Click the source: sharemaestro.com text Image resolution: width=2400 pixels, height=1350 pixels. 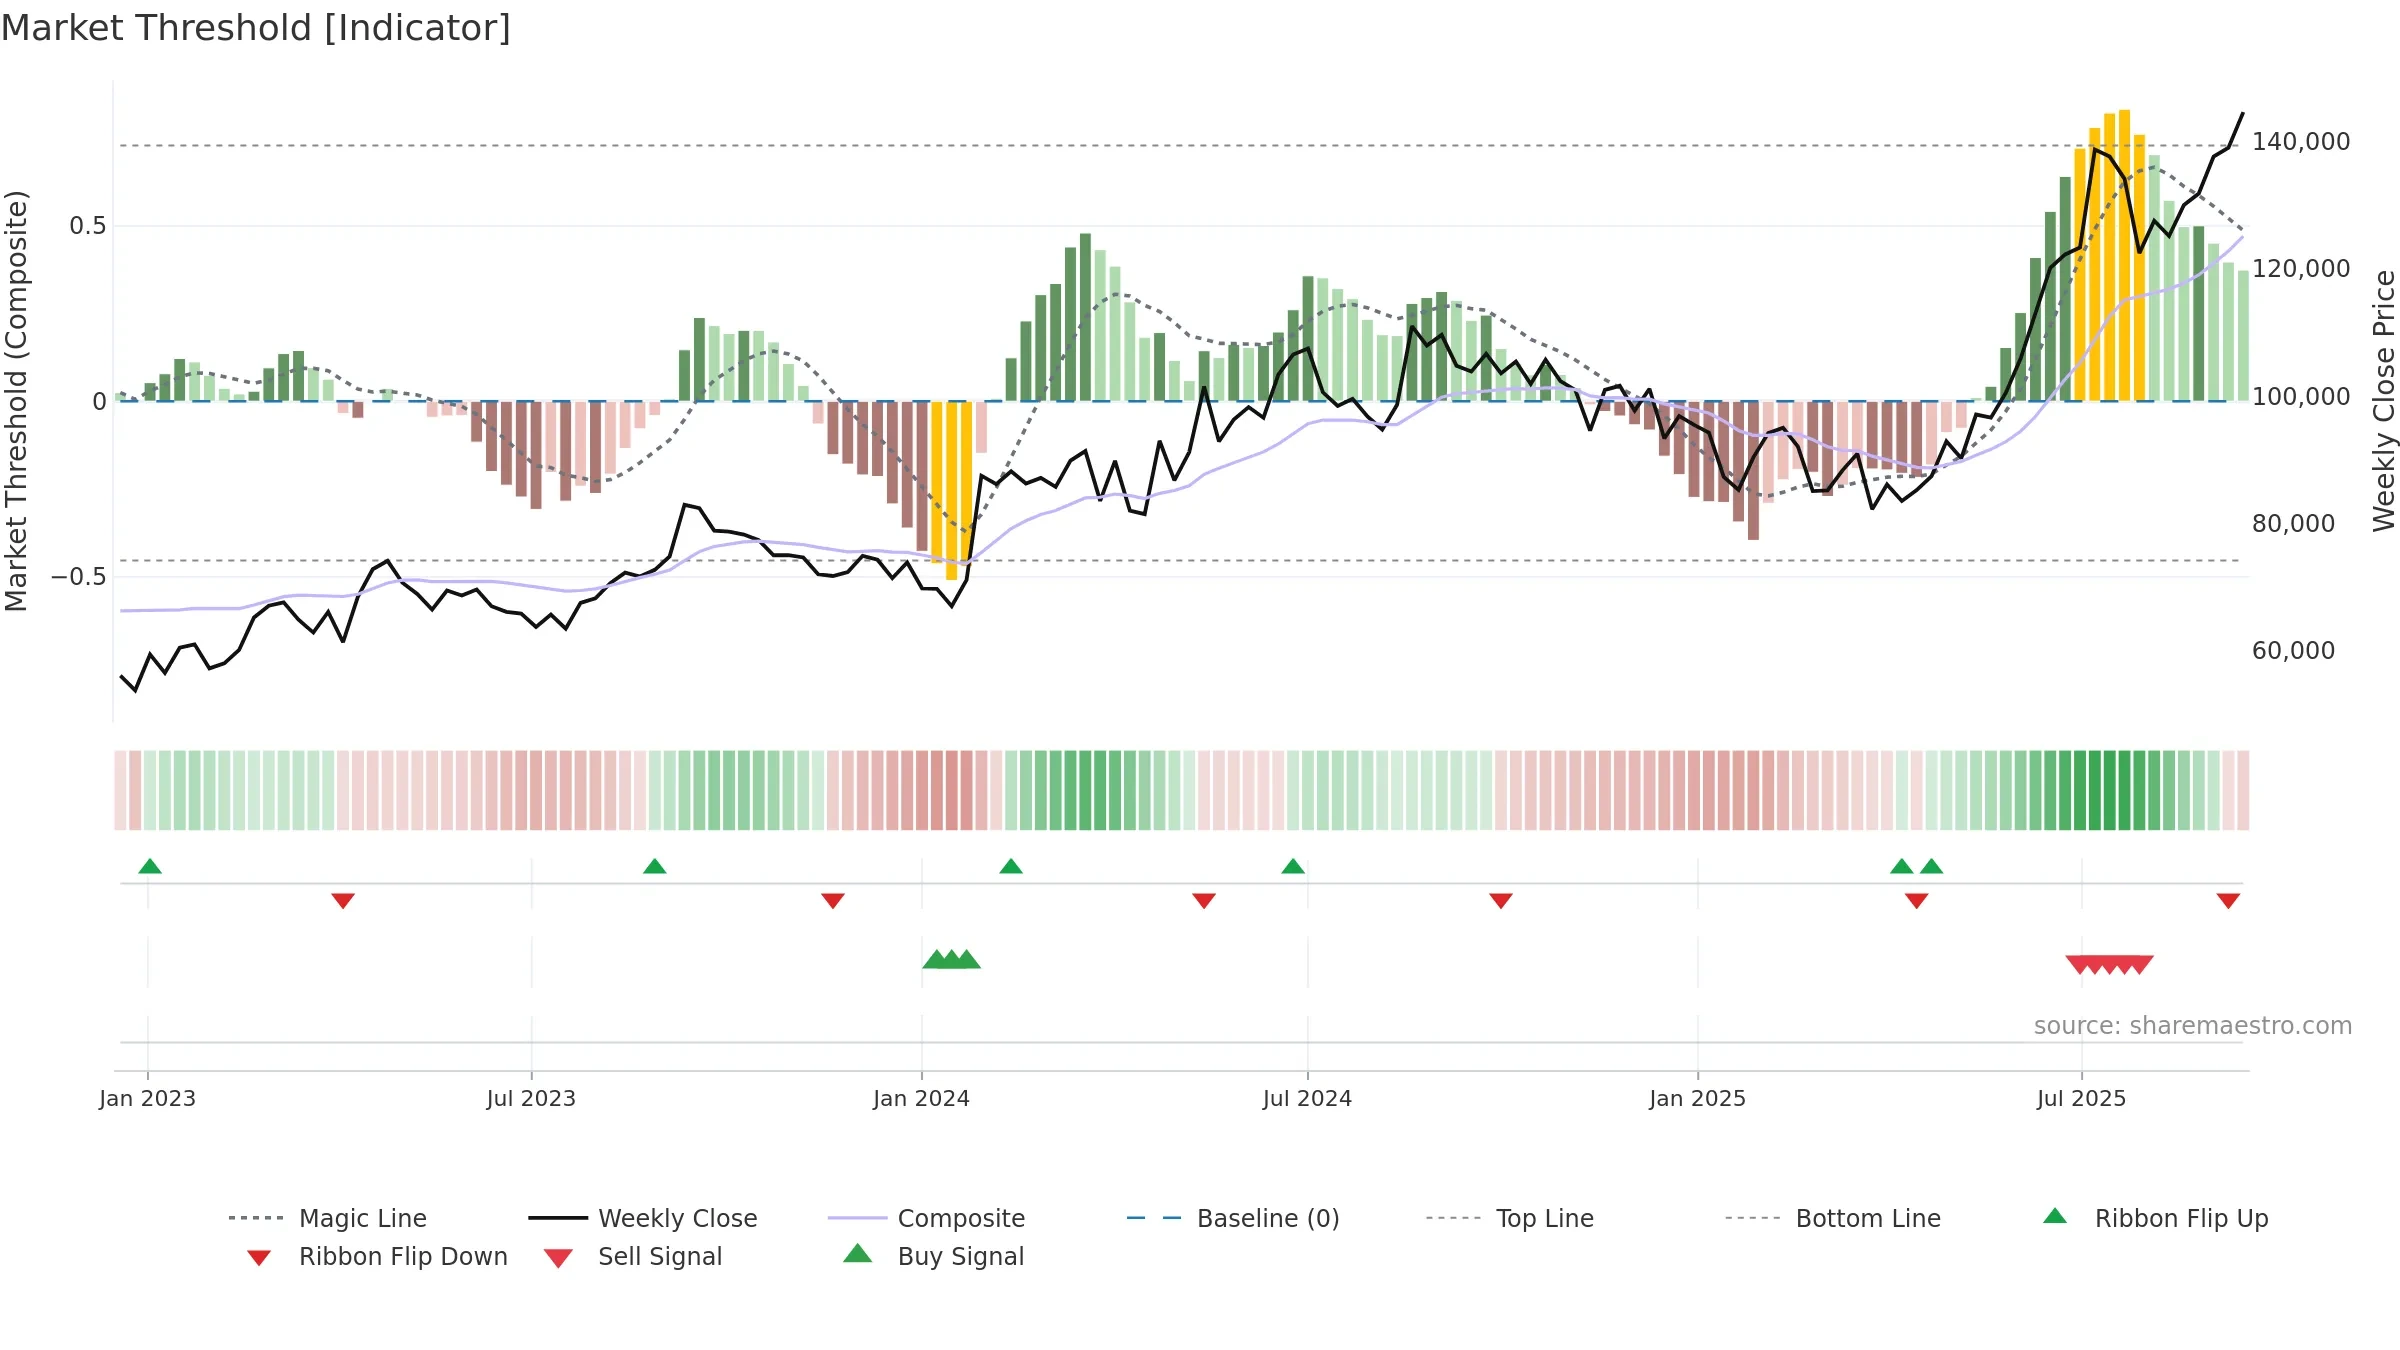[2193, 1026]
